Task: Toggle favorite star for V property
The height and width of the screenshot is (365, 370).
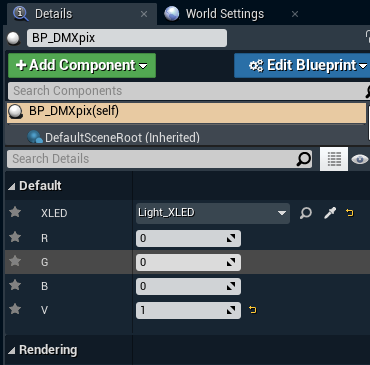Action: coord(15,309)
